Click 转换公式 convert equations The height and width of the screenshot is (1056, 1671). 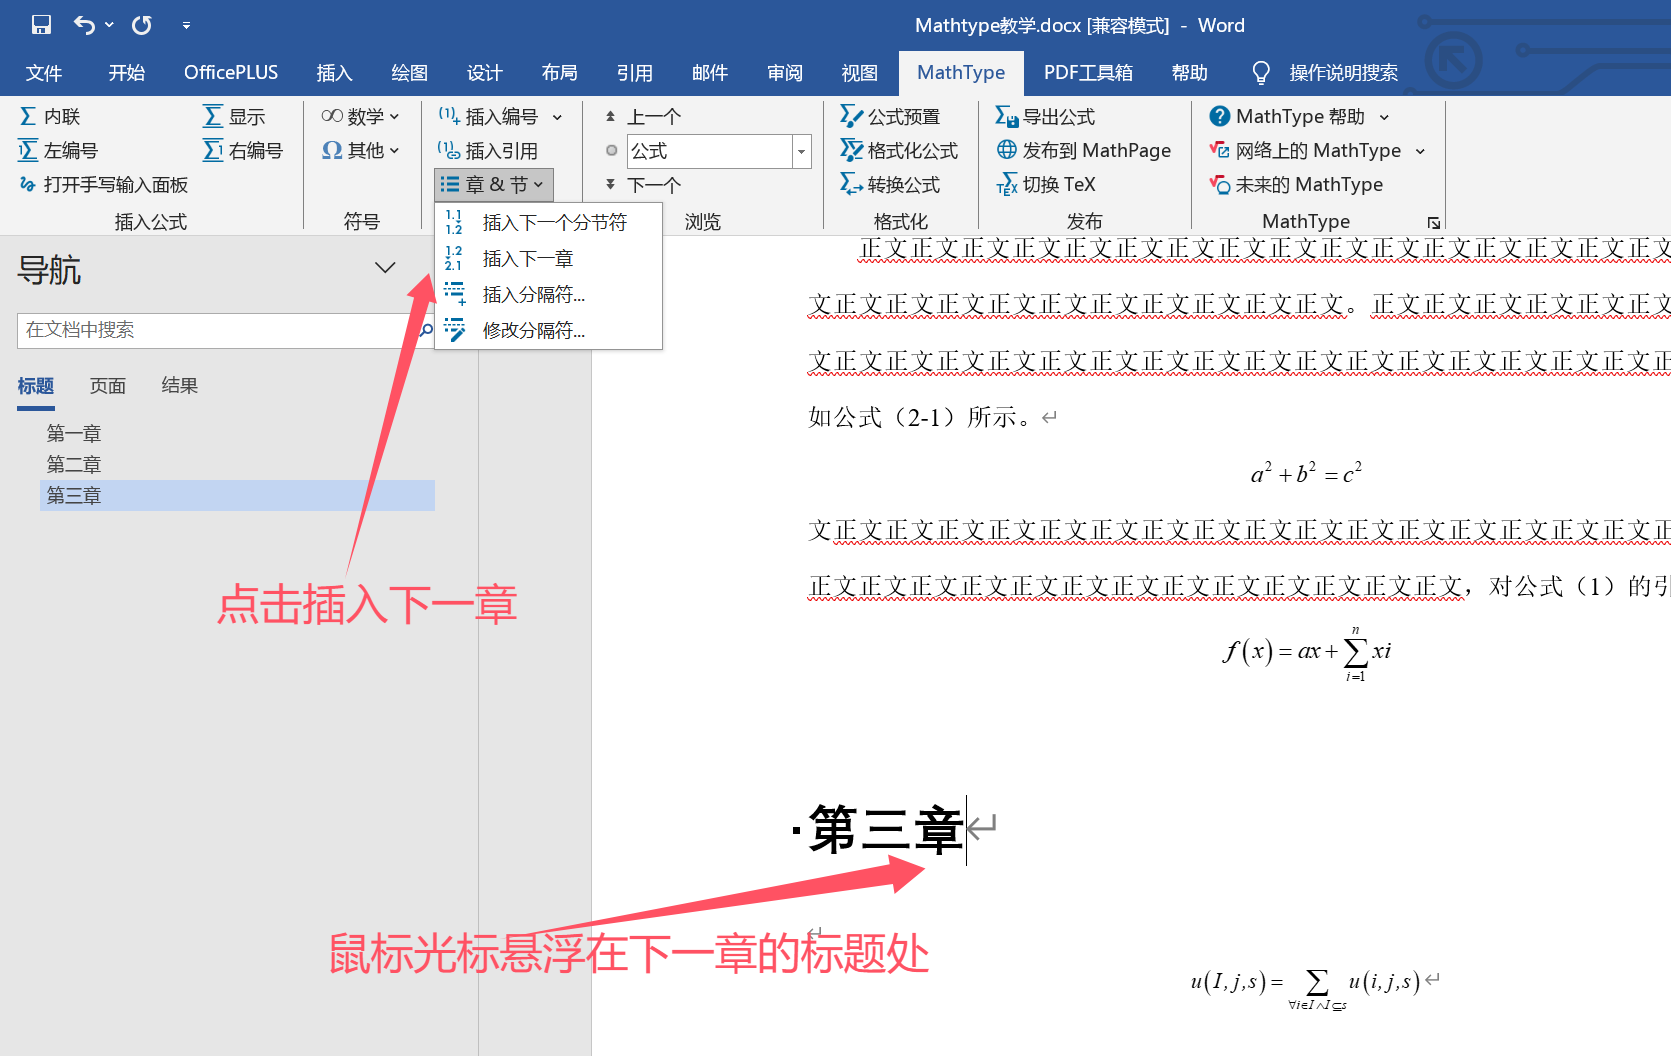coord(890,185)
